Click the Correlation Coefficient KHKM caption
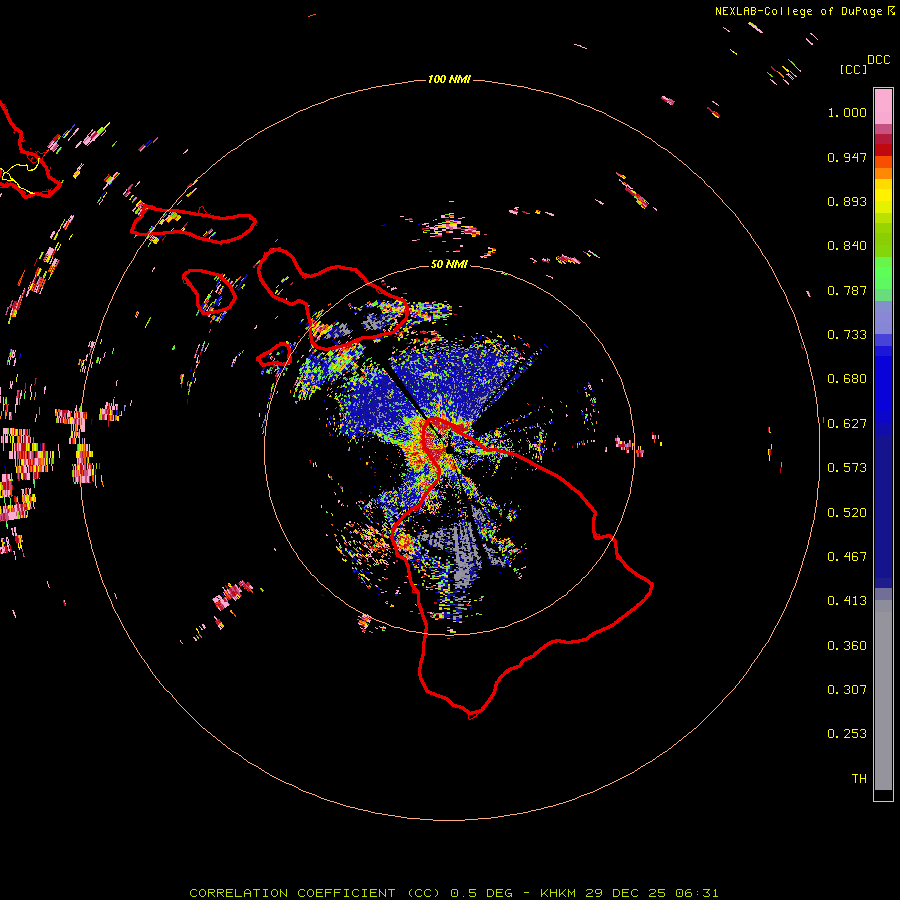Image resolution: width=900 pixels, height=900 pixels. 453,893
